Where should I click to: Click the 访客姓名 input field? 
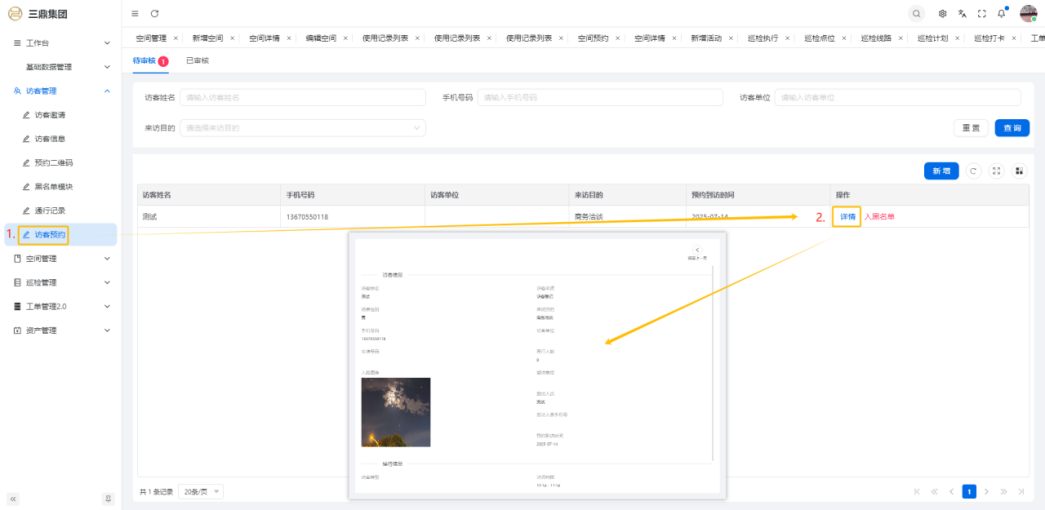[x=300, y=97]
